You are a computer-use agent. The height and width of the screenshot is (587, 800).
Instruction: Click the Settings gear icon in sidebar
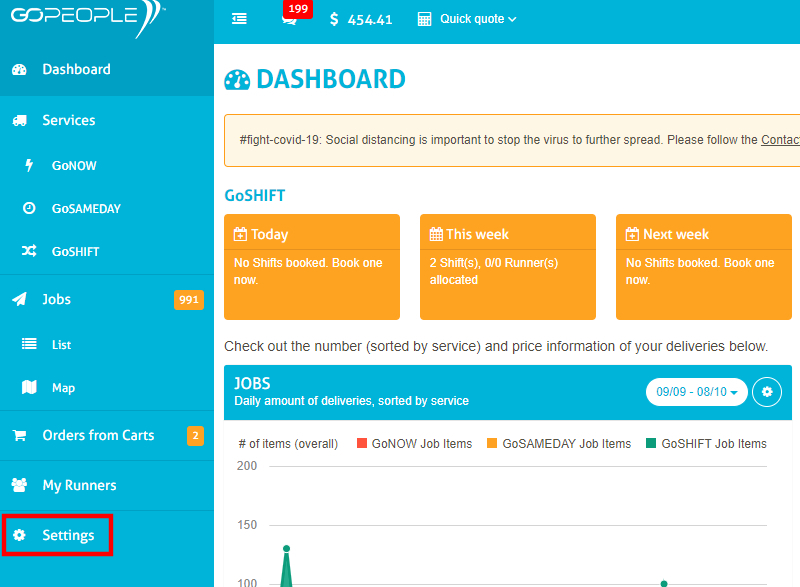(19, 535)
